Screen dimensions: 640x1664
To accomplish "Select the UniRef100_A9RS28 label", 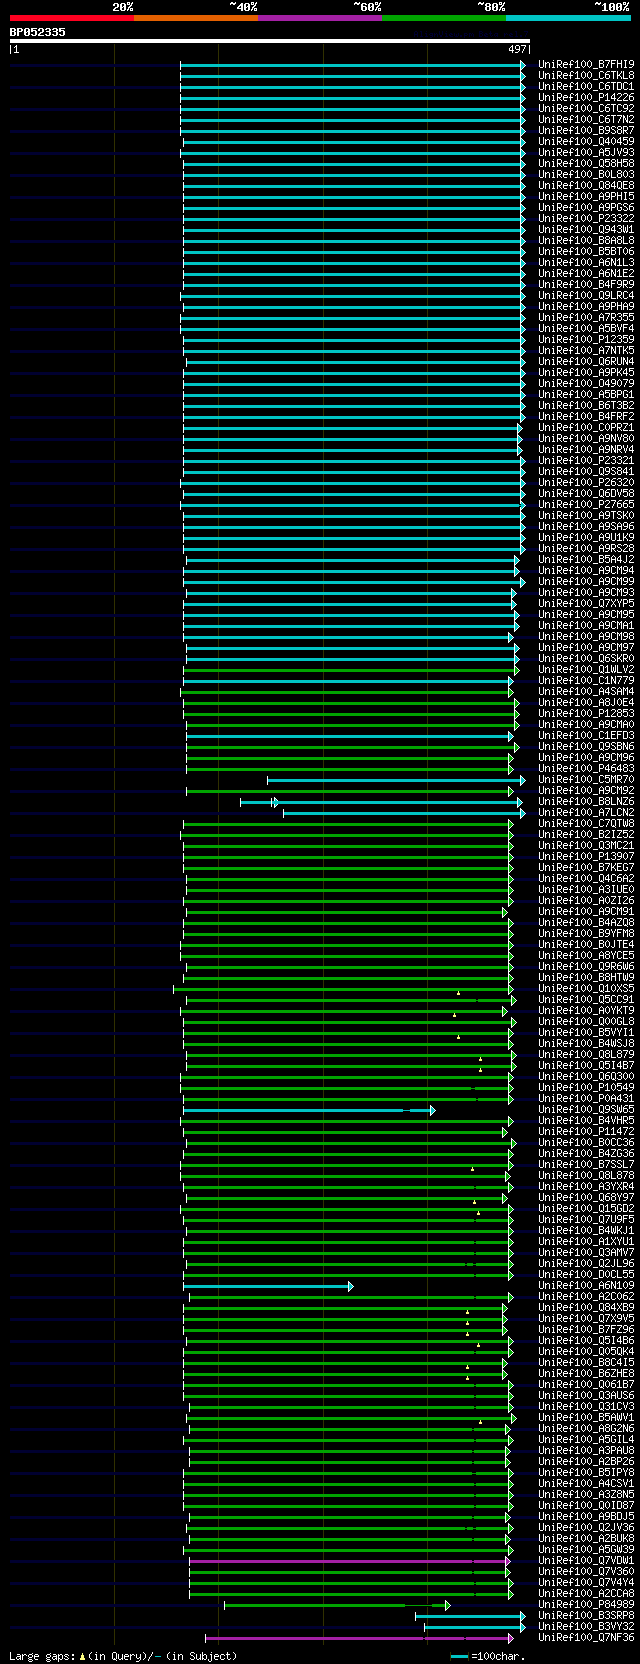I will (x=586, y=548).
